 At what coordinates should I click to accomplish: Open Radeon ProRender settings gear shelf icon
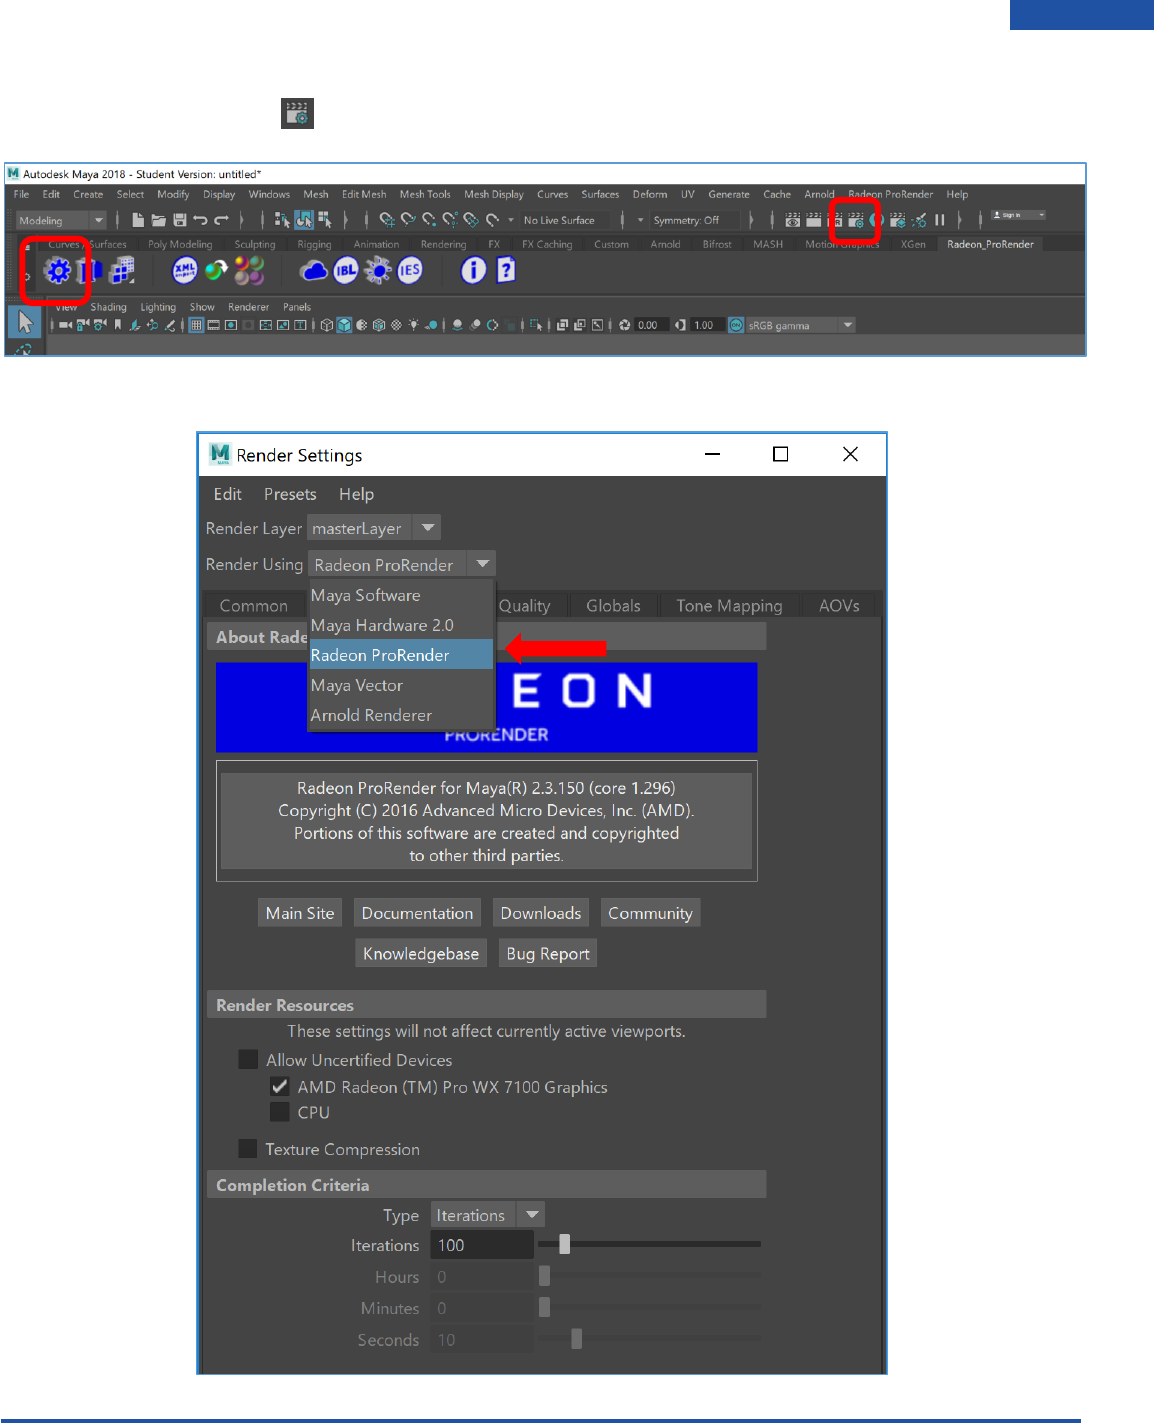[x=59, y=270]
